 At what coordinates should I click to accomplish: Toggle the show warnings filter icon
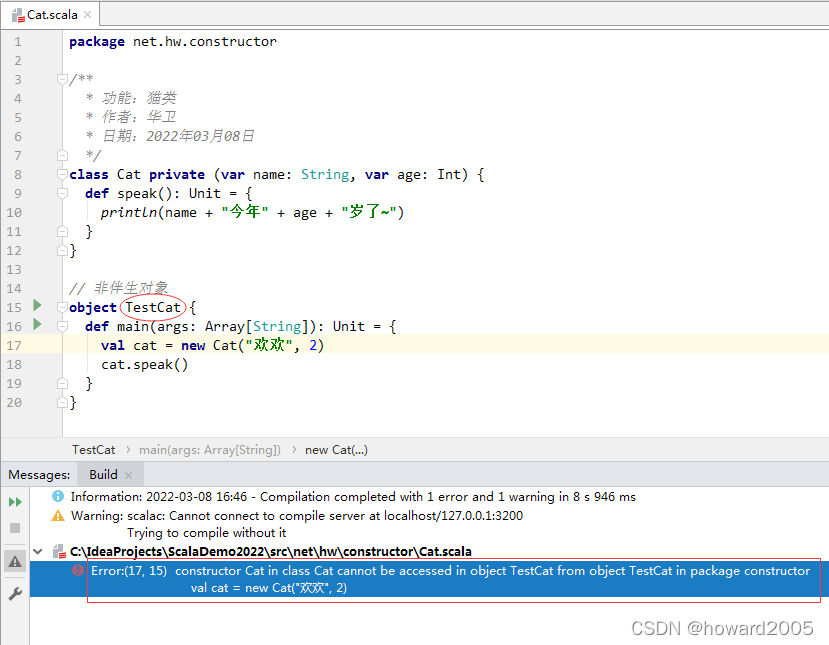tap(15, 561)
